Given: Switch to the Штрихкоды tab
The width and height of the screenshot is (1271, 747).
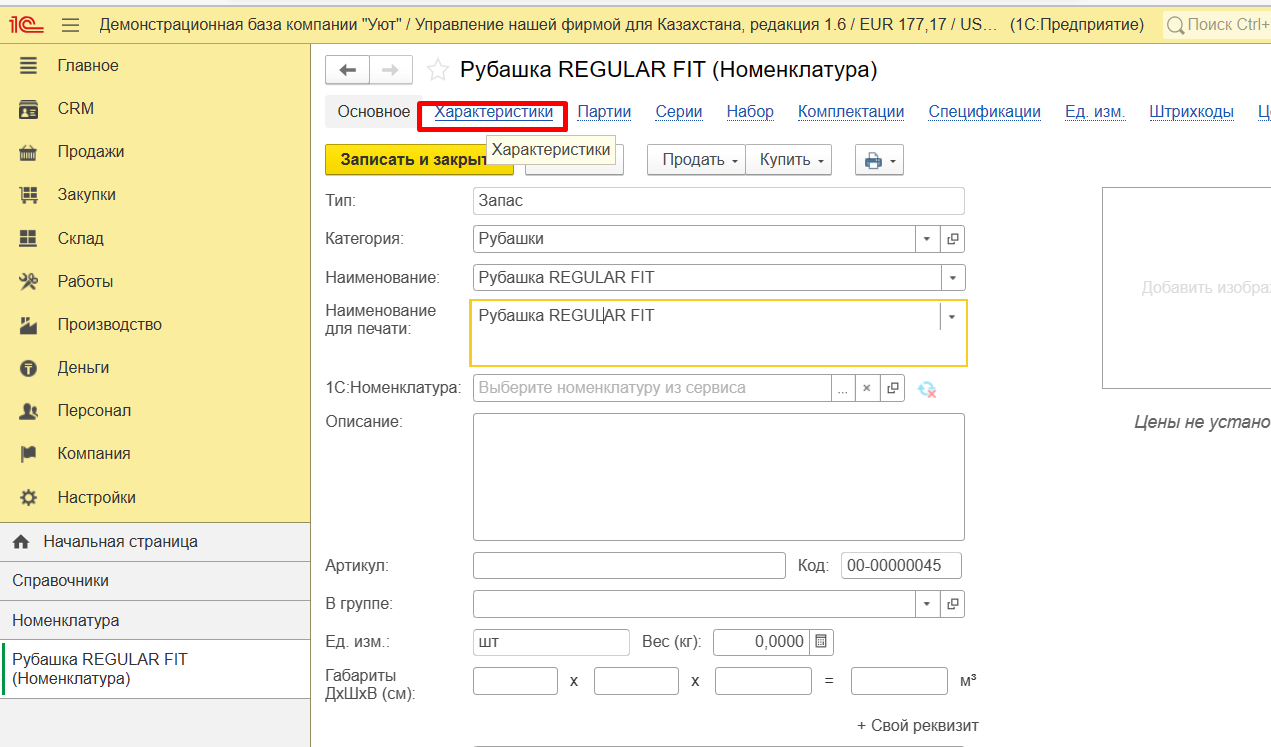Looking at the screenshot, I should tap(1191, 112).
